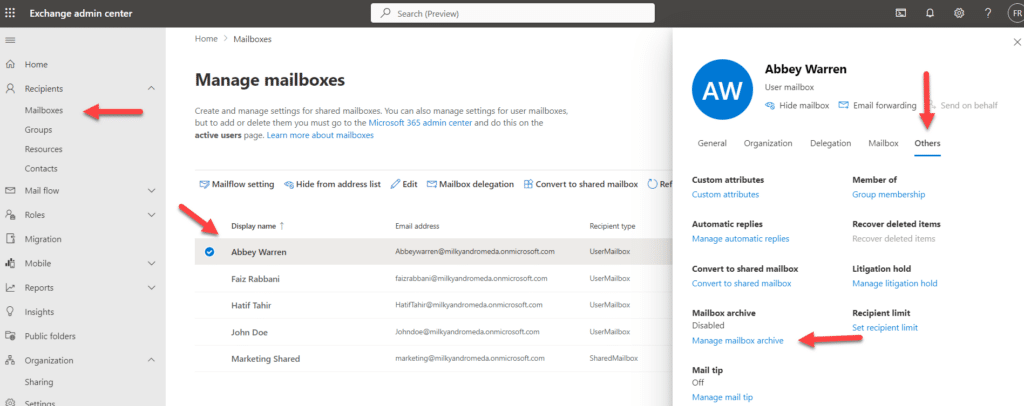Image resolution: width=1024 pixels, height=406 pixels.
Task: Click Custom attributes link
Action: click(725, 195)
